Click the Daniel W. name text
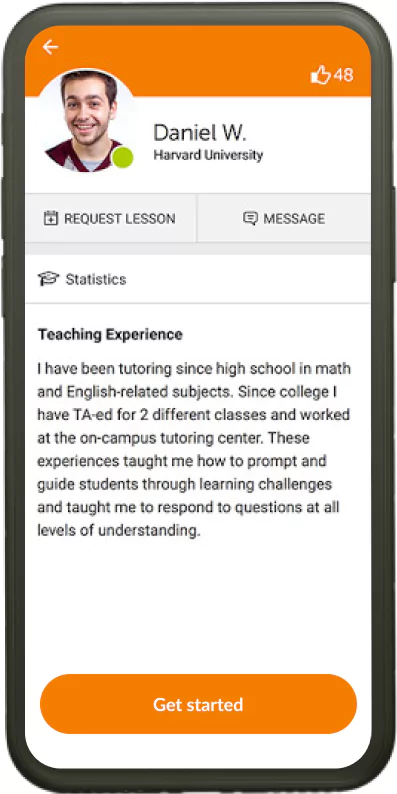The height and width of the screenshot is (794, 397). [200, 133]
